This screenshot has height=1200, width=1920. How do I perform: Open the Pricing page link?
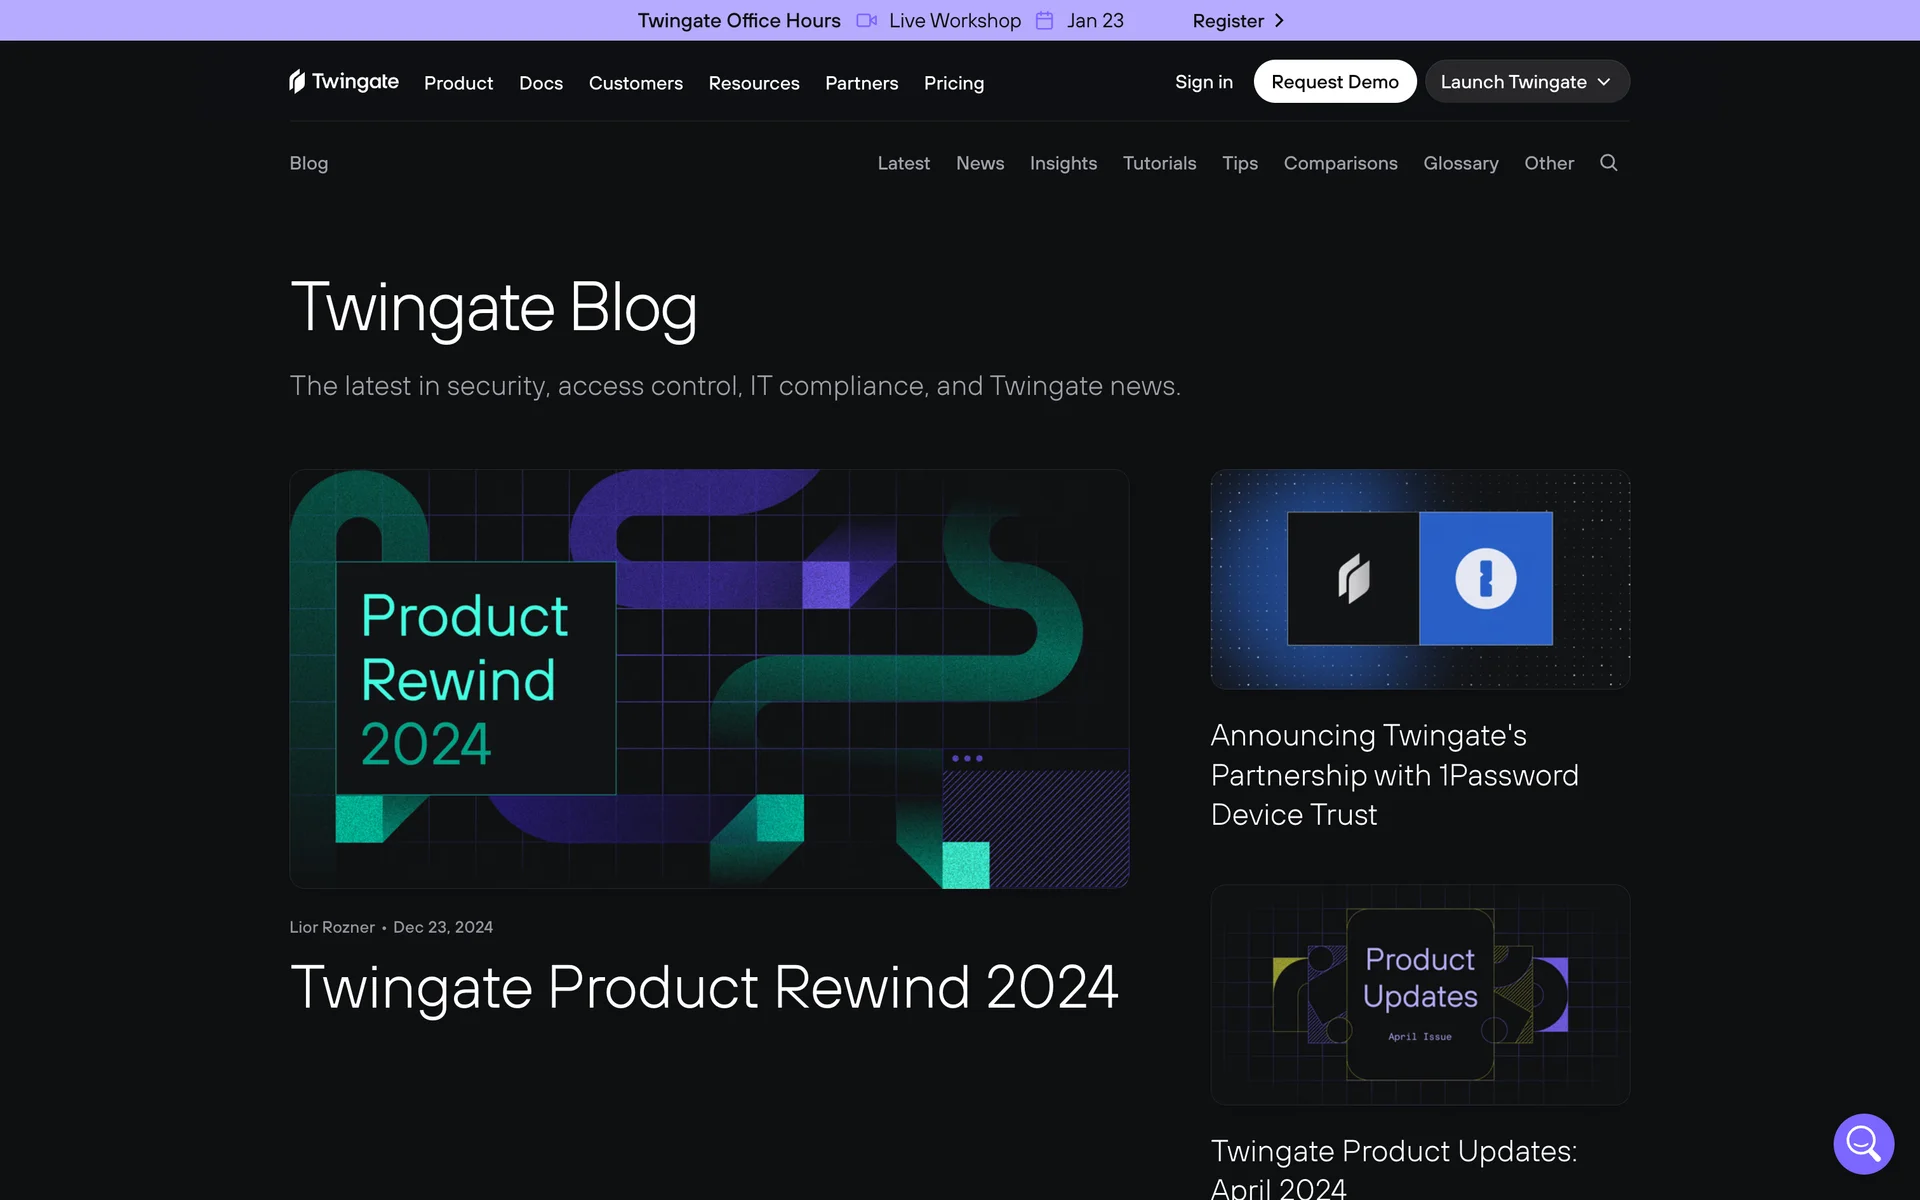953,83
